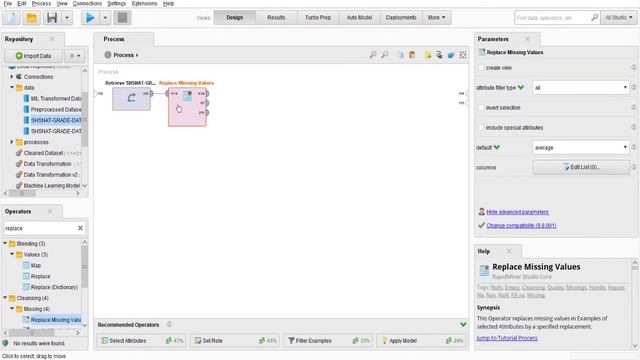Image resolution: width=640 pixels, height=360 pixels.
Task: Add recommended Apply Model operator
Action: coord(421,340)
